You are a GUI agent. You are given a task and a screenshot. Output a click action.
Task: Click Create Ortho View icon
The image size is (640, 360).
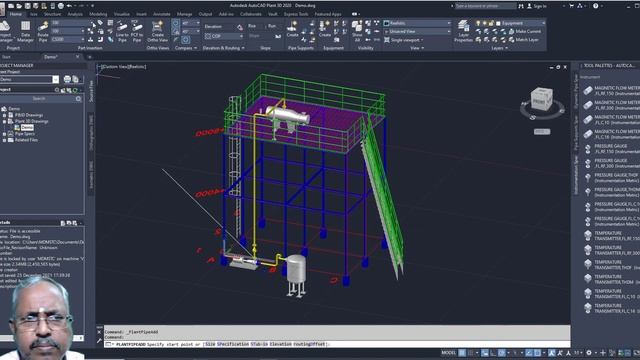point(158,31)
